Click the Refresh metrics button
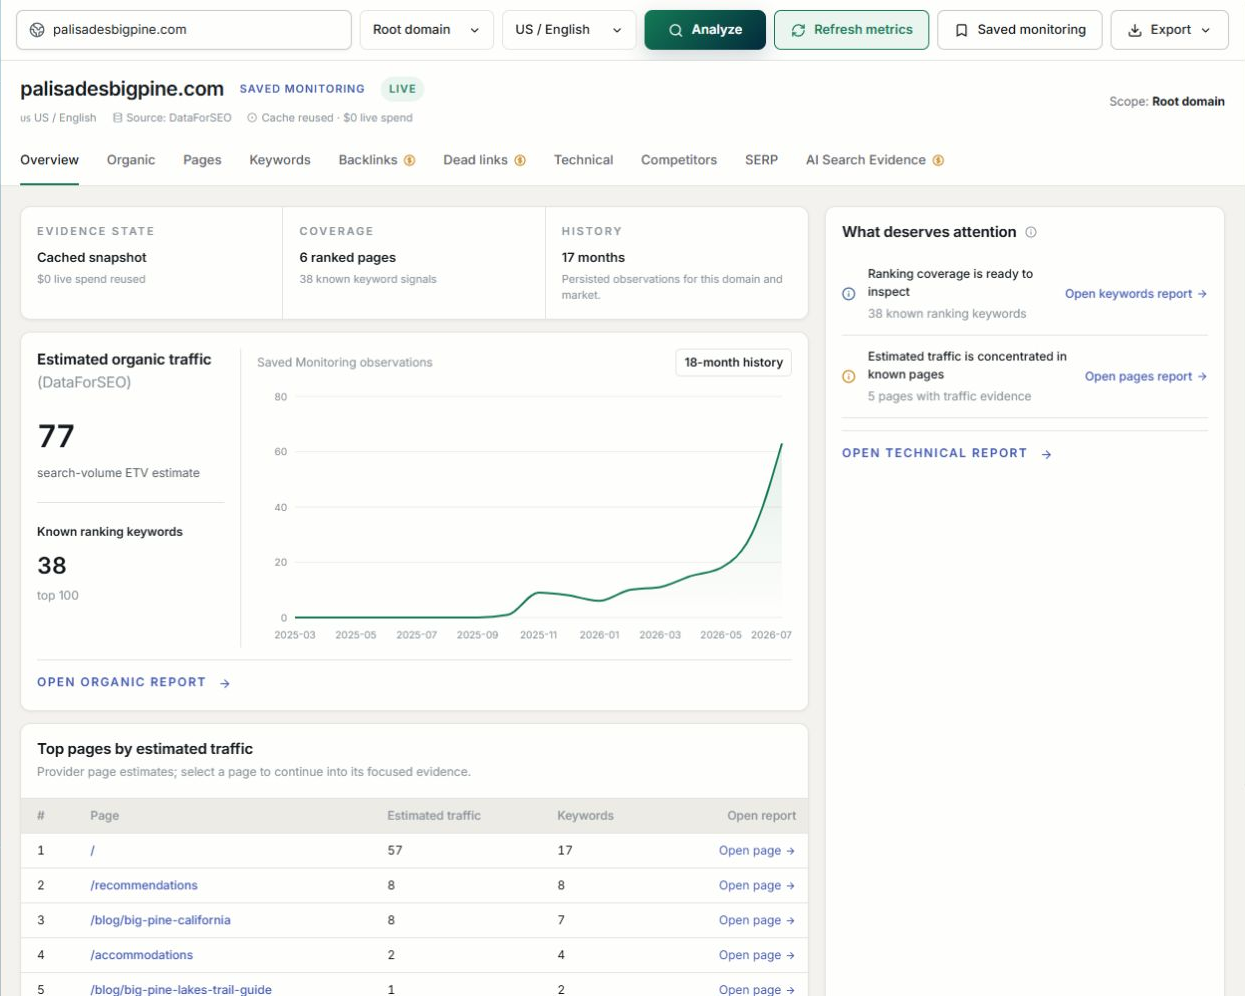Image resolution: width=1245 pixels, height=996 pixels. pos(851,30)
